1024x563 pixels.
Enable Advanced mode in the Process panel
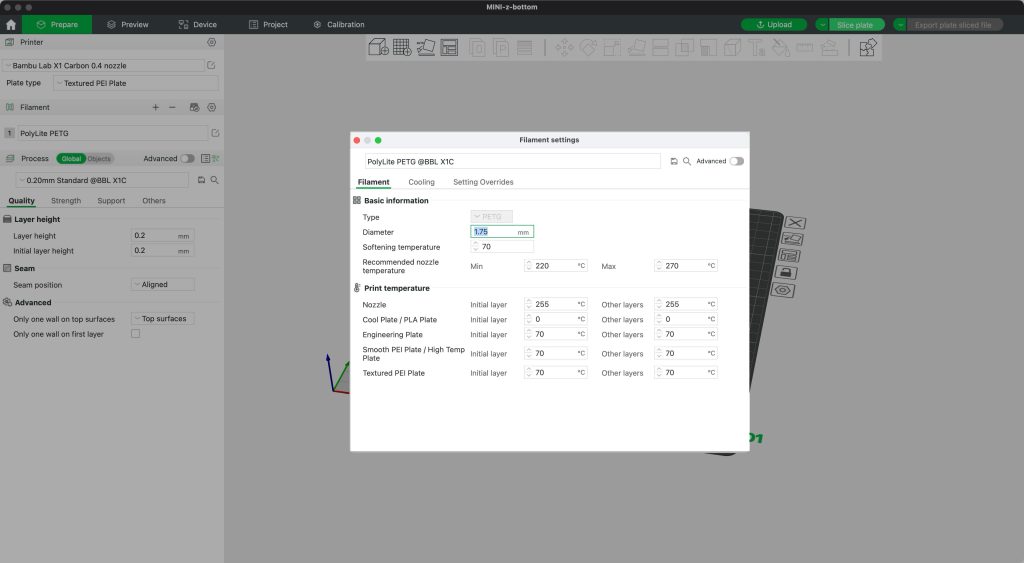click(x=188, y=159)
